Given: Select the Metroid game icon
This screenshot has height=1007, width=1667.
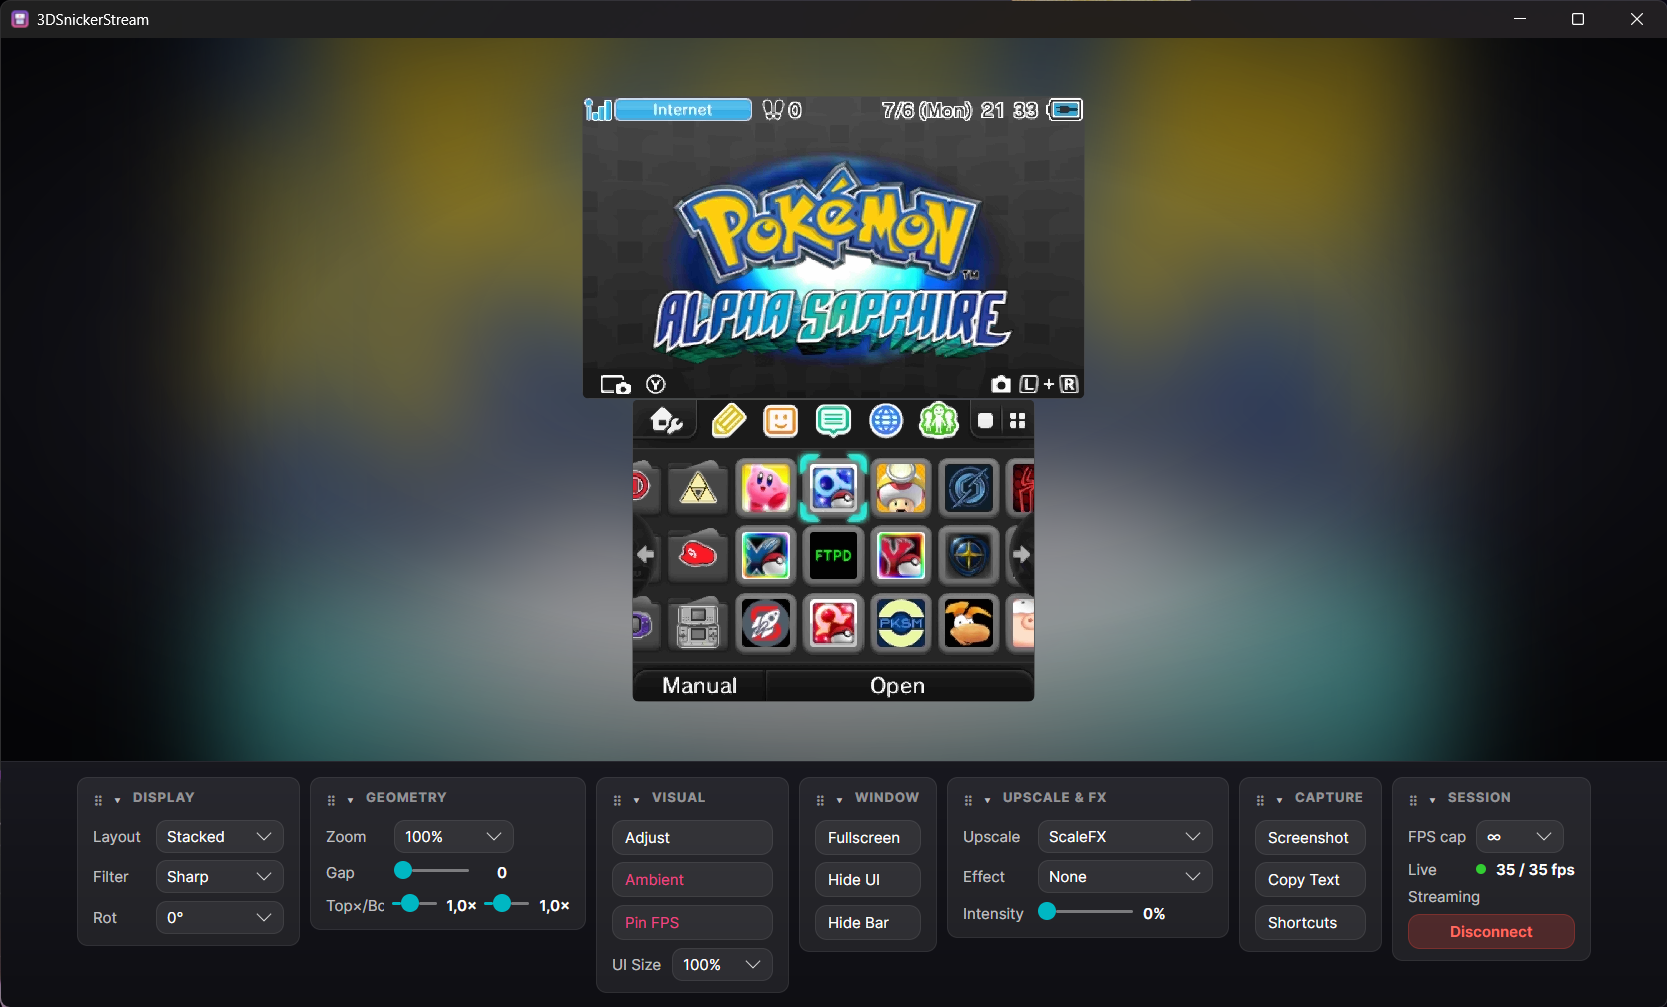Looking at the screenshot, I should [969, 488].
